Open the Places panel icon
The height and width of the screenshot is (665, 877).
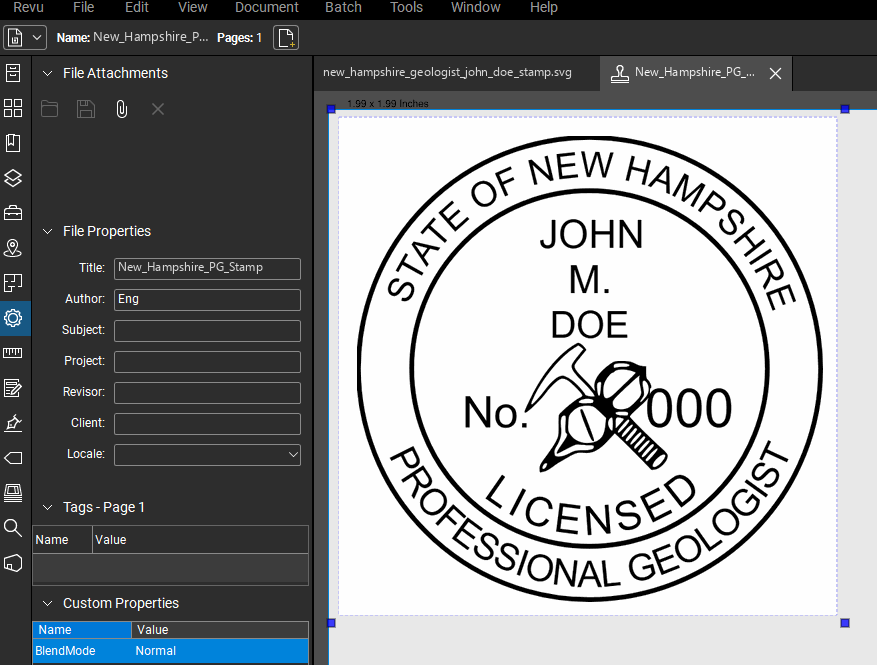pos(13,248)
